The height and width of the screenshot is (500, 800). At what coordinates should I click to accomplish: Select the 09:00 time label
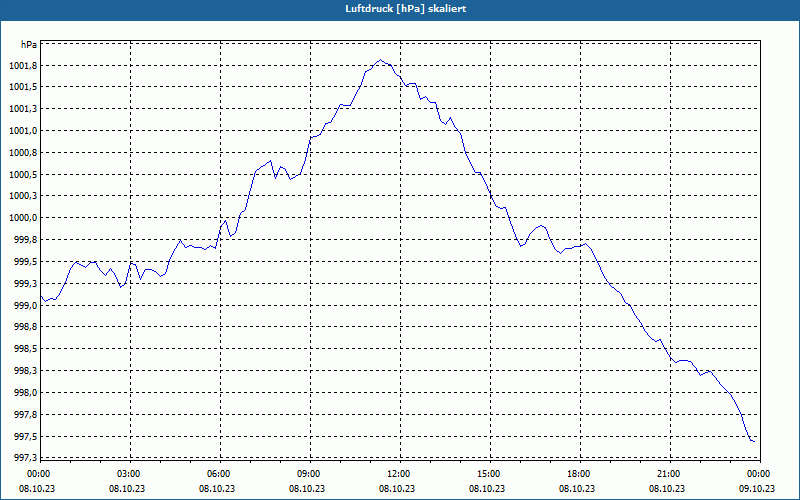[x=309, y=474]
